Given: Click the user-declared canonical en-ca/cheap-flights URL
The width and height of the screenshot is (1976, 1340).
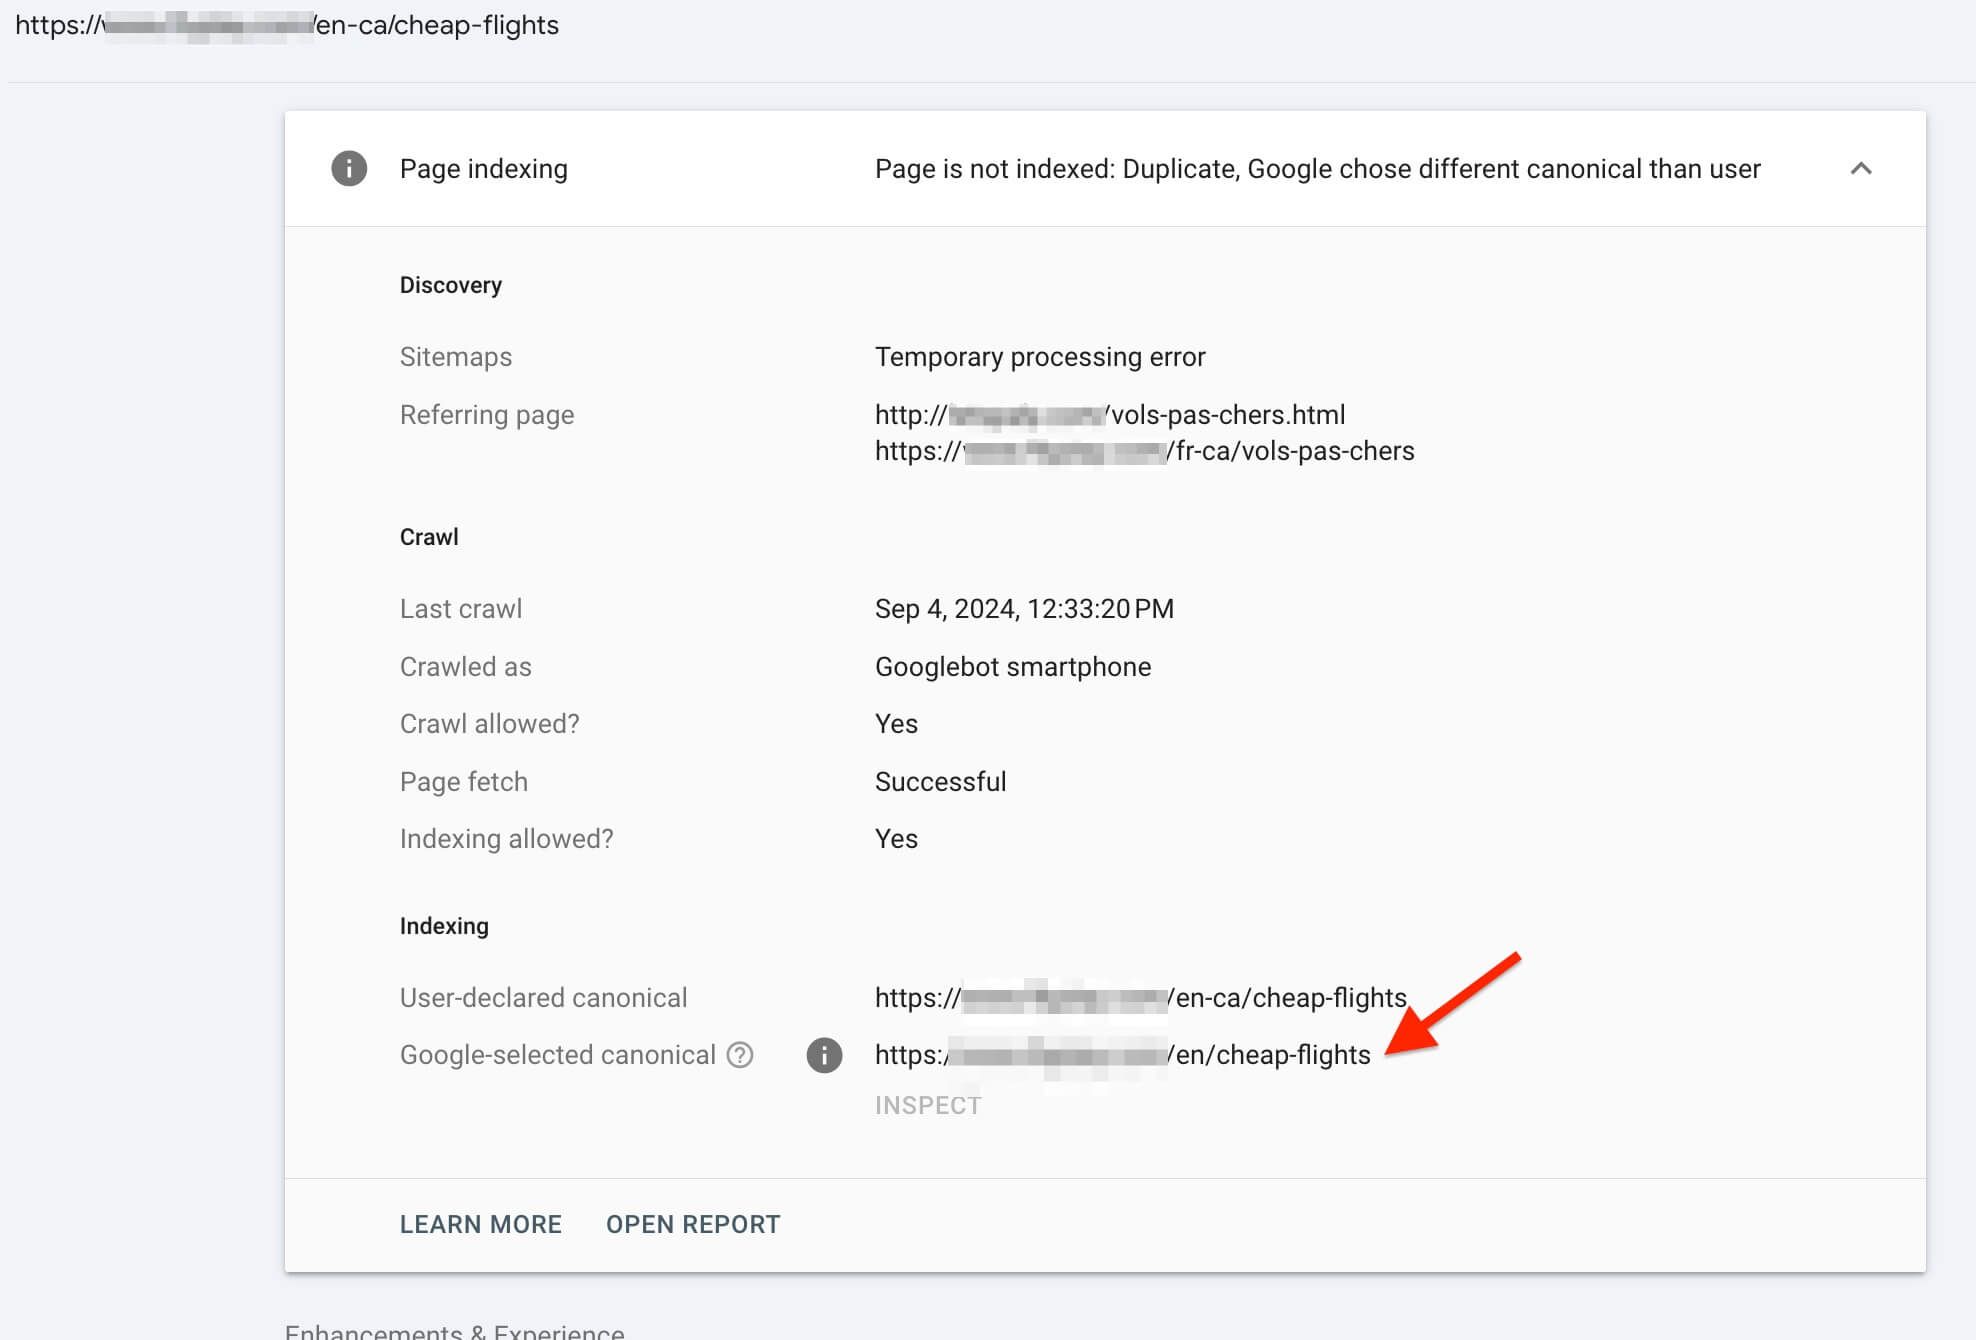Looking at the screenshot, I should pyautogui.click(x=1140, y=997).
